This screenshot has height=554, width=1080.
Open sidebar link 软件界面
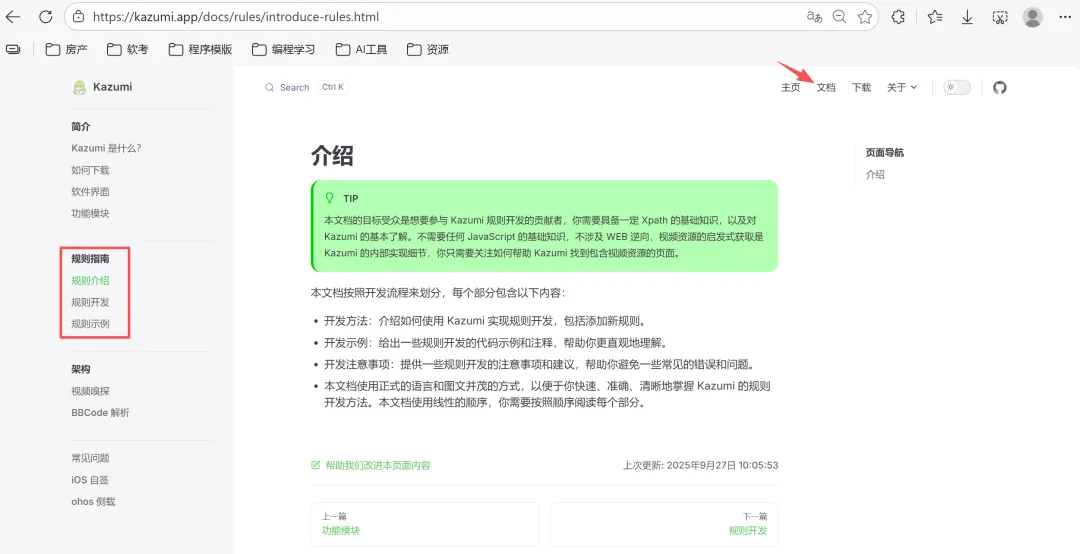coord(90,192)
